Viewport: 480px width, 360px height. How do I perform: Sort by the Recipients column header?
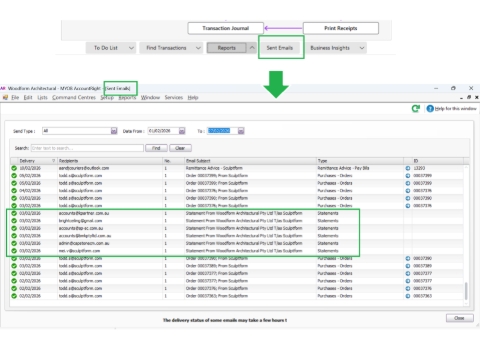click(x=110, y=161)
